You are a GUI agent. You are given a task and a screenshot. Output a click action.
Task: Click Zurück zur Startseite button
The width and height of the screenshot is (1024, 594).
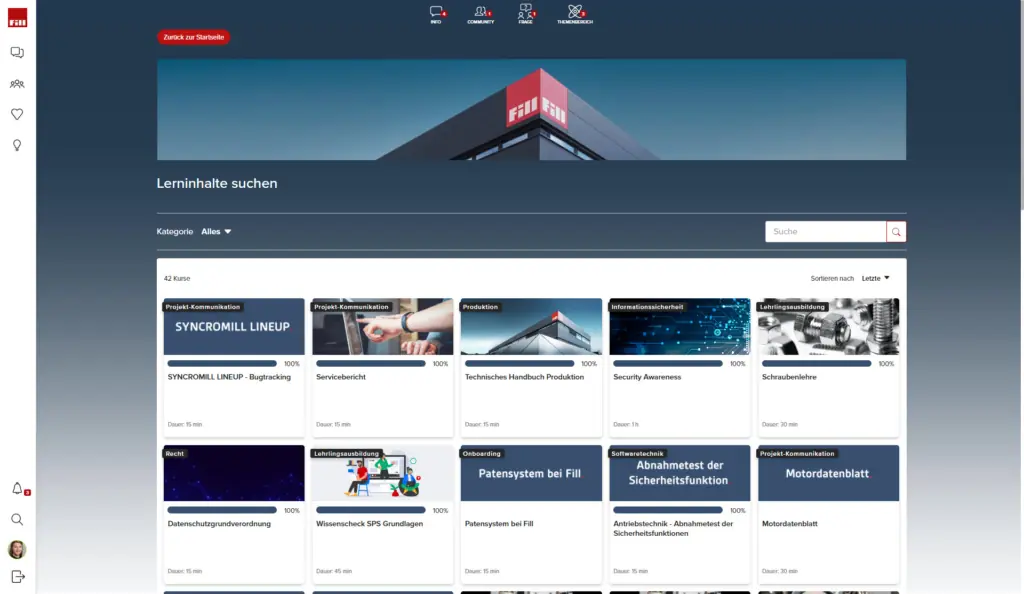point(193,37)
